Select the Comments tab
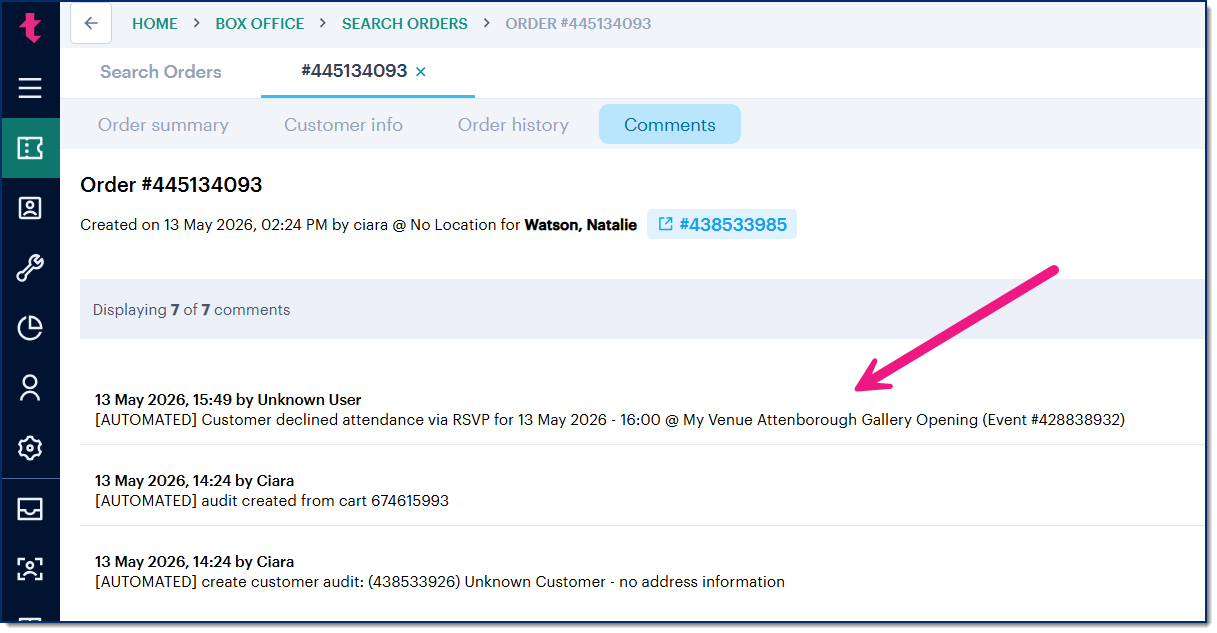Image resolution: width=1217 pixels, height=633 pixels. pyautogui.click(x=670, y=125)
